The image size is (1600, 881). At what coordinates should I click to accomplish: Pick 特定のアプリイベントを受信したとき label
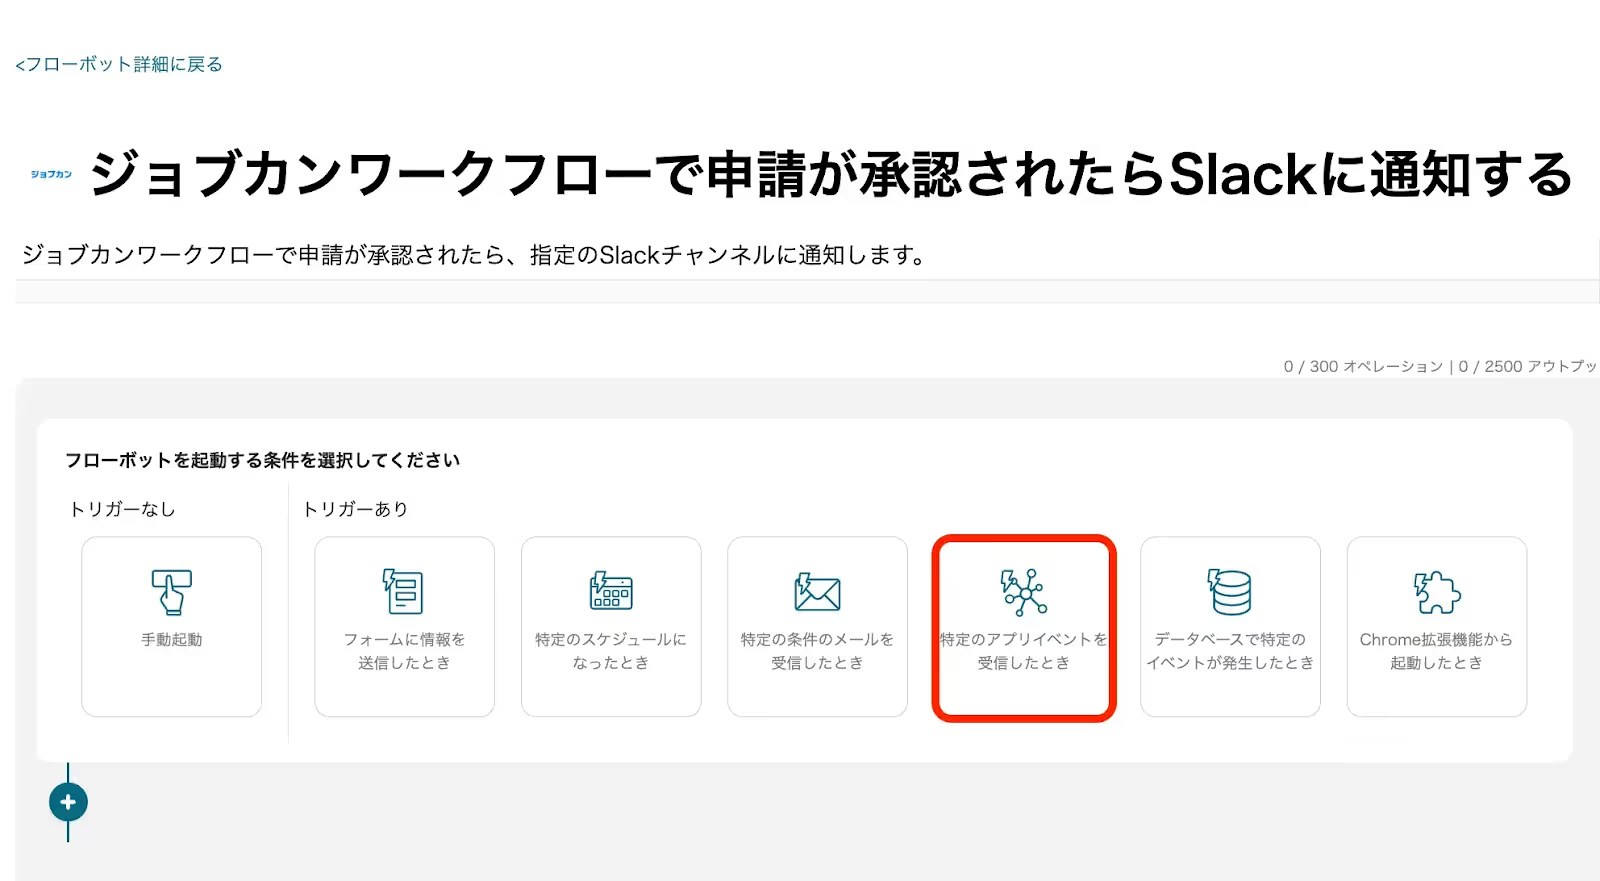click(x=1024, y=651)
